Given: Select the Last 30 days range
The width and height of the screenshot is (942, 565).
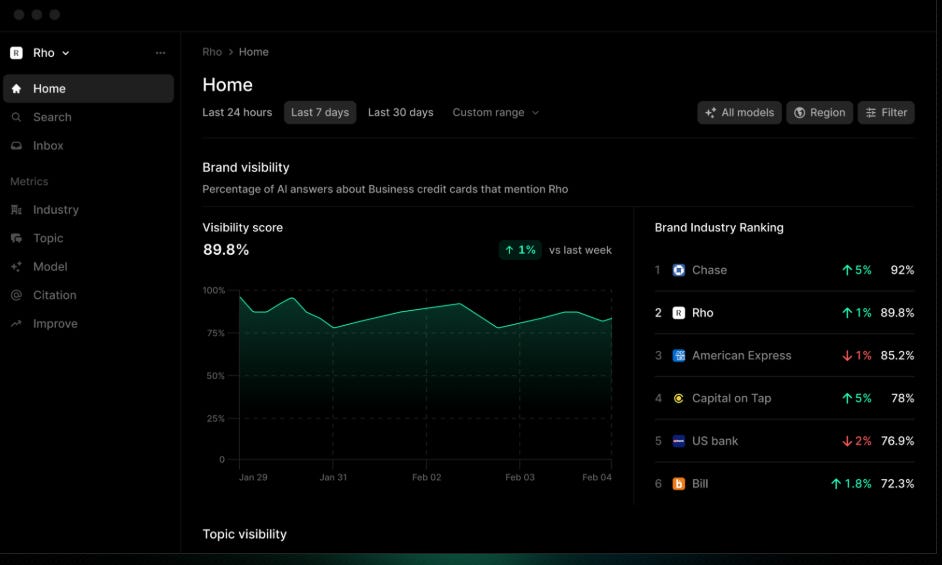Looking at the screenshot, I should 401,112.
